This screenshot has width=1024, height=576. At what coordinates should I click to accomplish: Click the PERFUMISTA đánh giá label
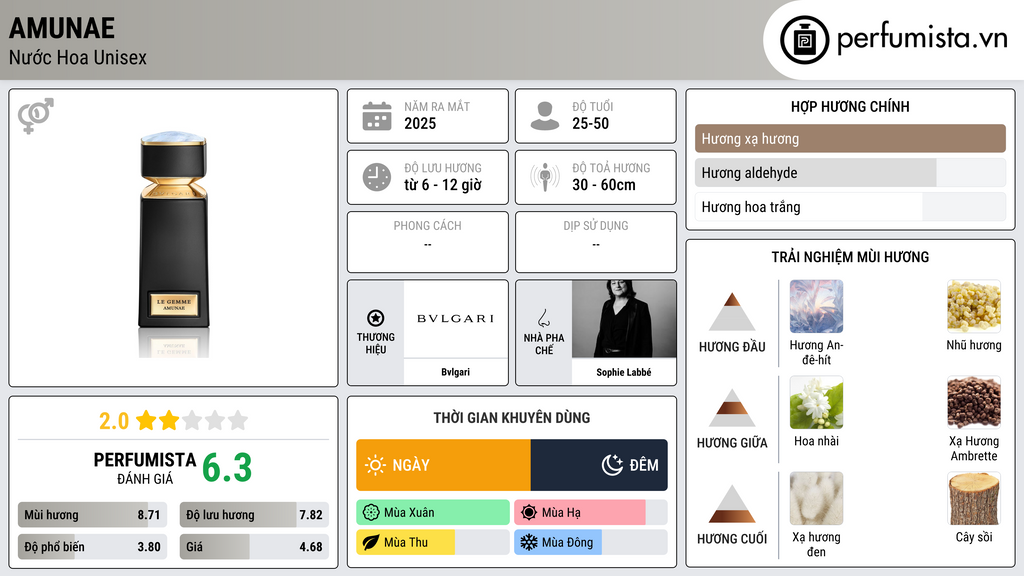click(x=145, y=468)
